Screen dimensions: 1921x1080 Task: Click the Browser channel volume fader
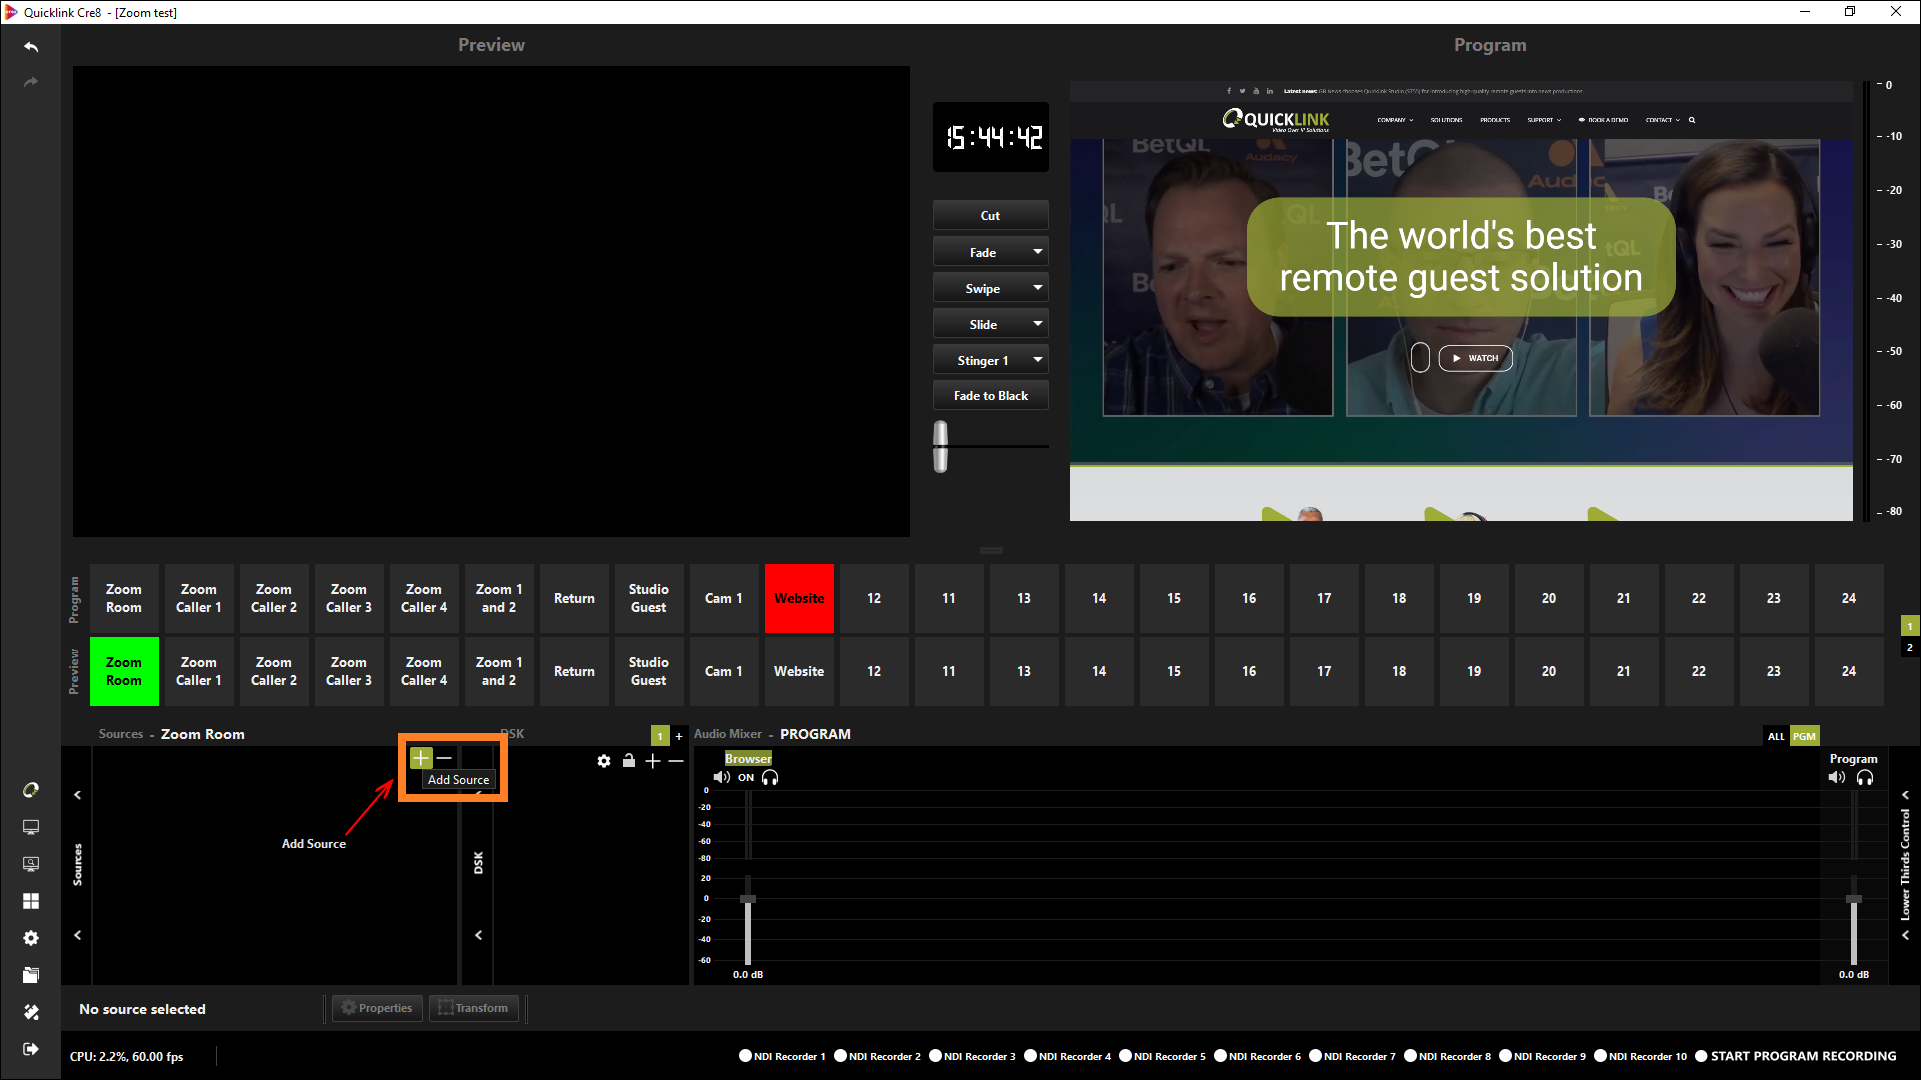pos(747,900)
